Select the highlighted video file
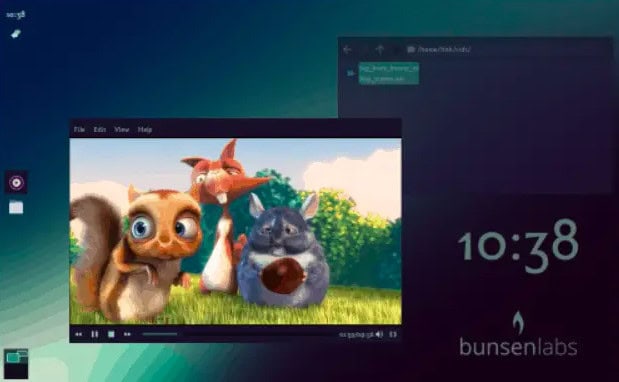The width and height of the screenshot is (619, 382). pos(388,73)
